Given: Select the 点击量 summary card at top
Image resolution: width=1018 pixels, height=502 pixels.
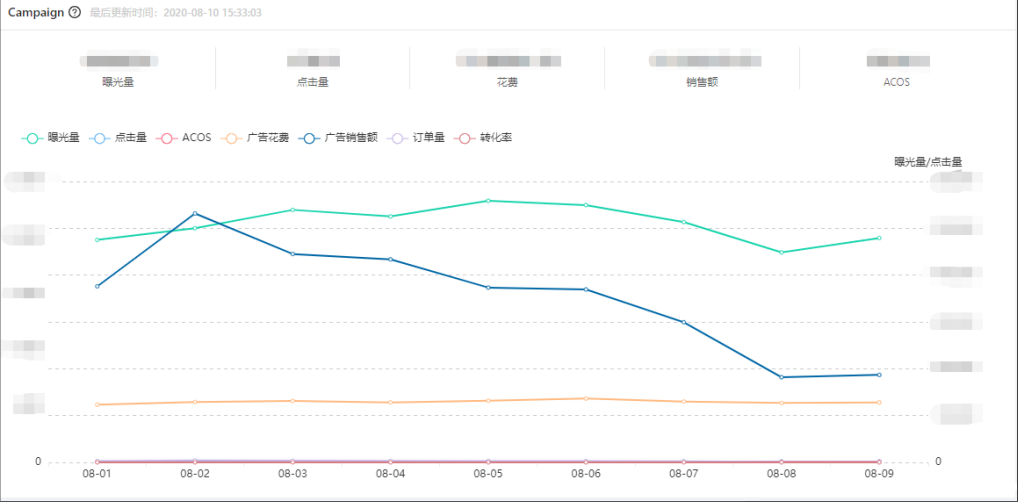Looking at the screenshot, I should click(x=312, y=70).
